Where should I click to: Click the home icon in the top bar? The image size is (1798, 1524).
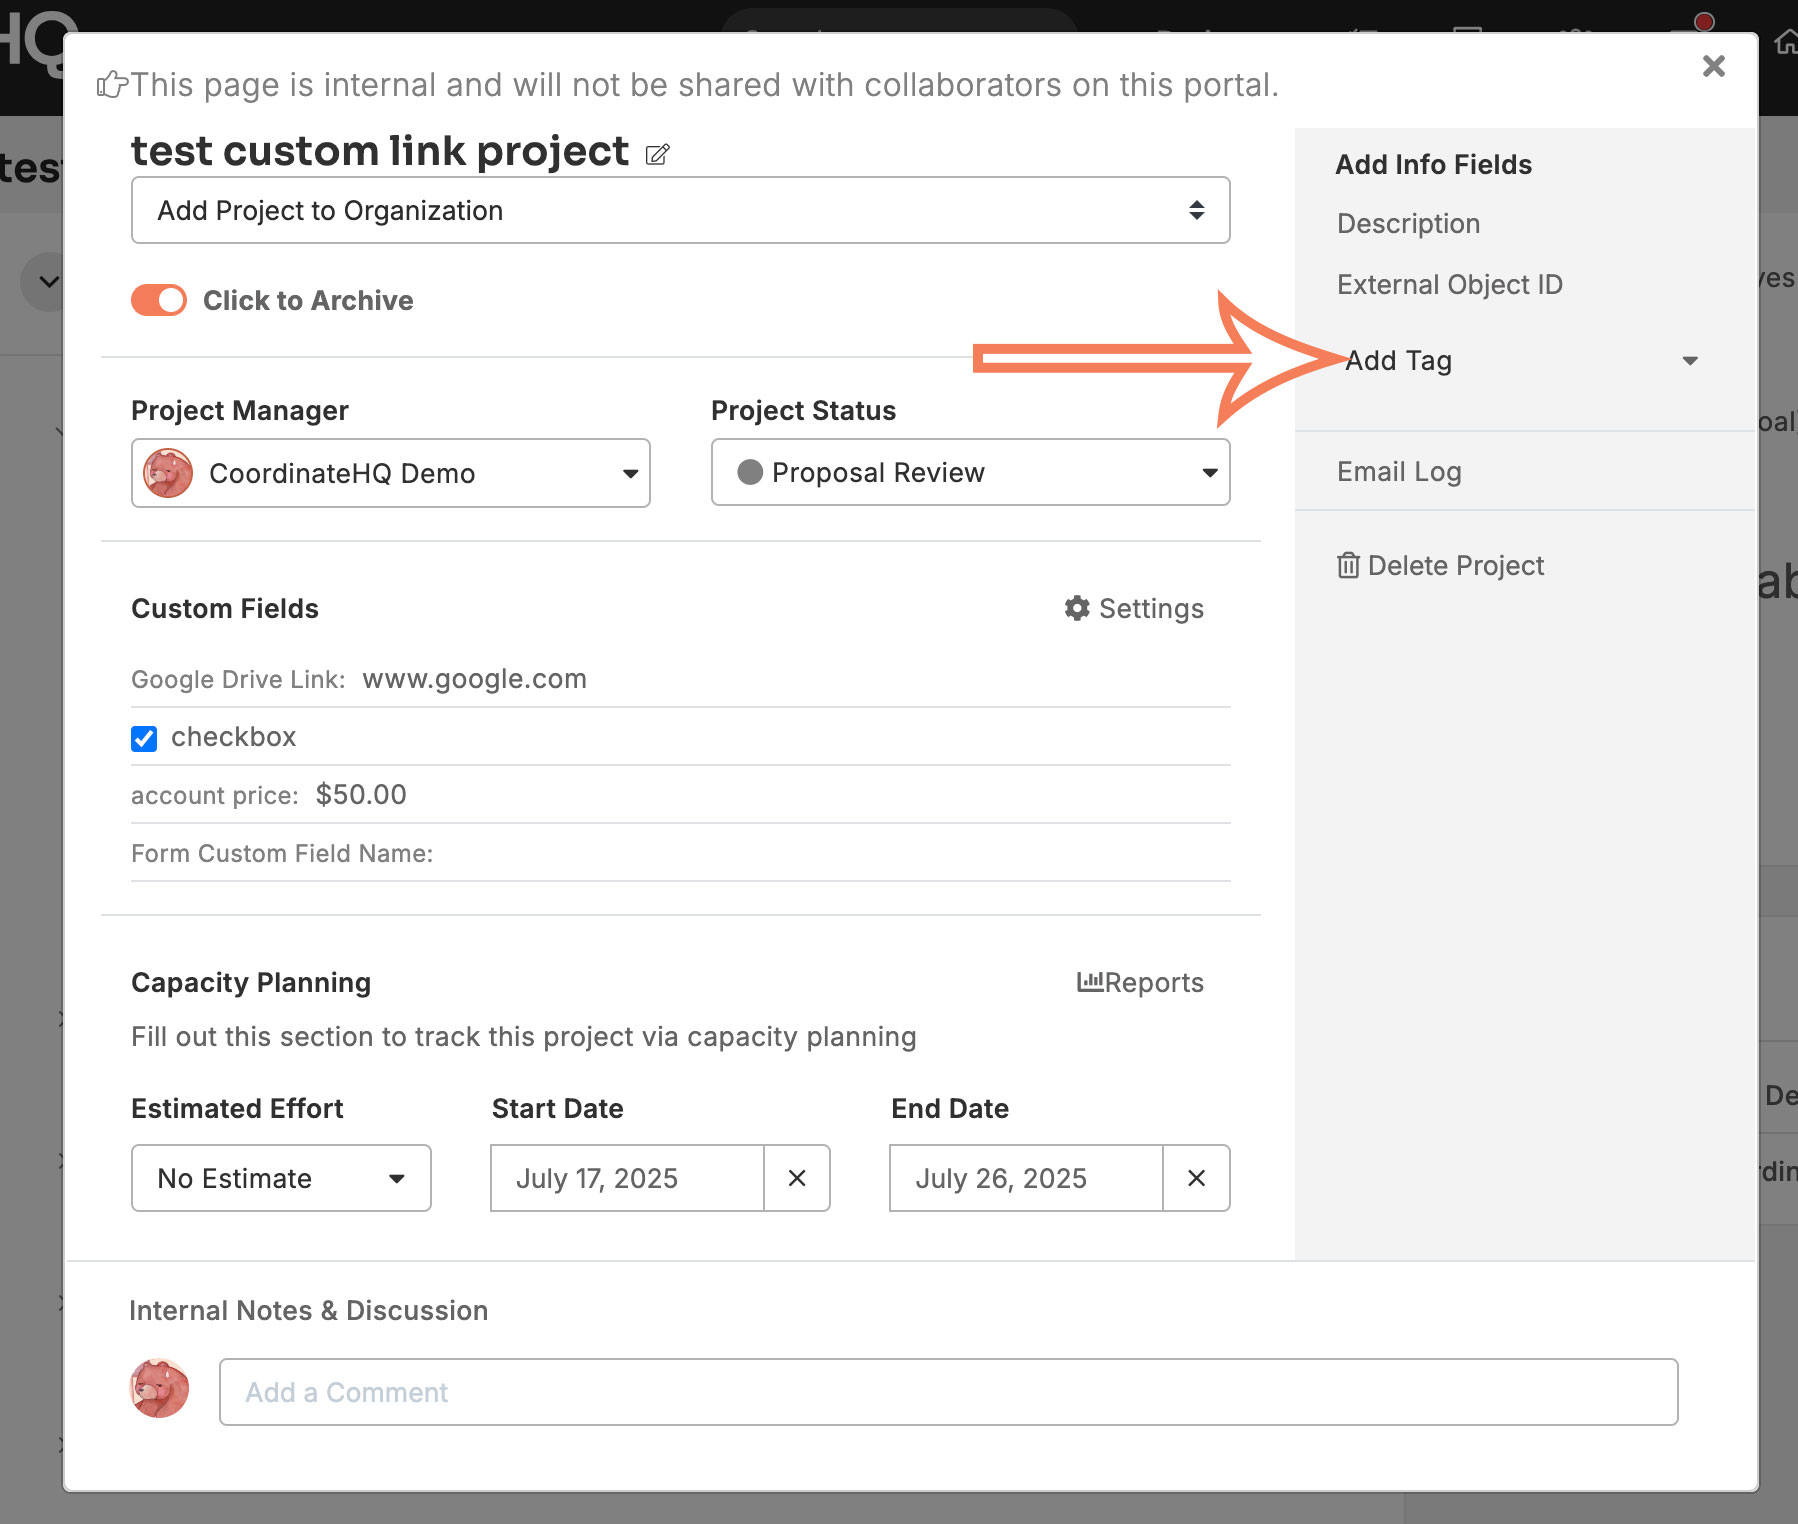click(1785, 42)
